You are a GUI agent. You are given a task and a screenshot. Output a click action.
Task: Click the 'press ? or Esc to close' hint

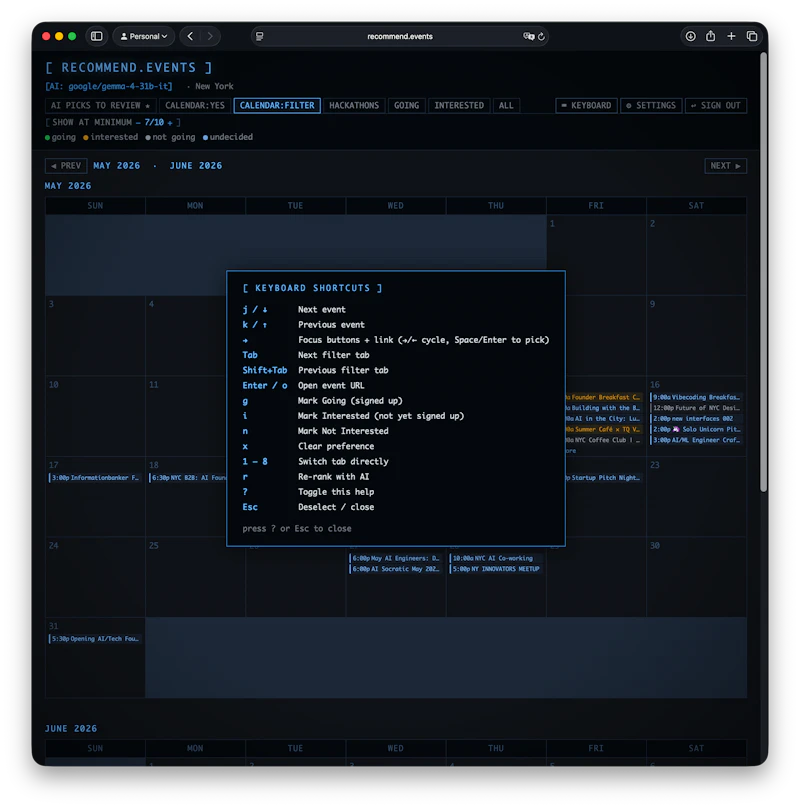297,529
